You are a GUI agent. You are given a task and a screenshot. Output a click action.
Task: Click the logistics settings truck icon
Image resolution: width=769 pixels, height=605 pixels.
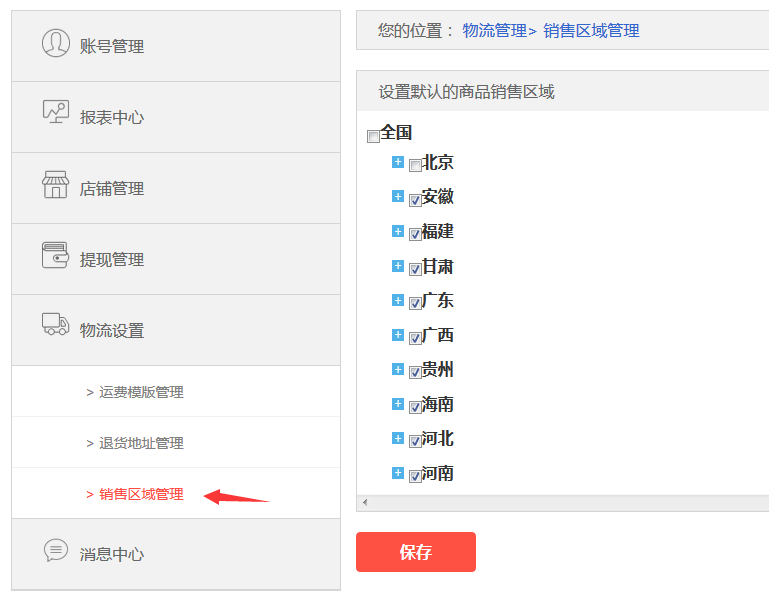click(x=55, y=324)
